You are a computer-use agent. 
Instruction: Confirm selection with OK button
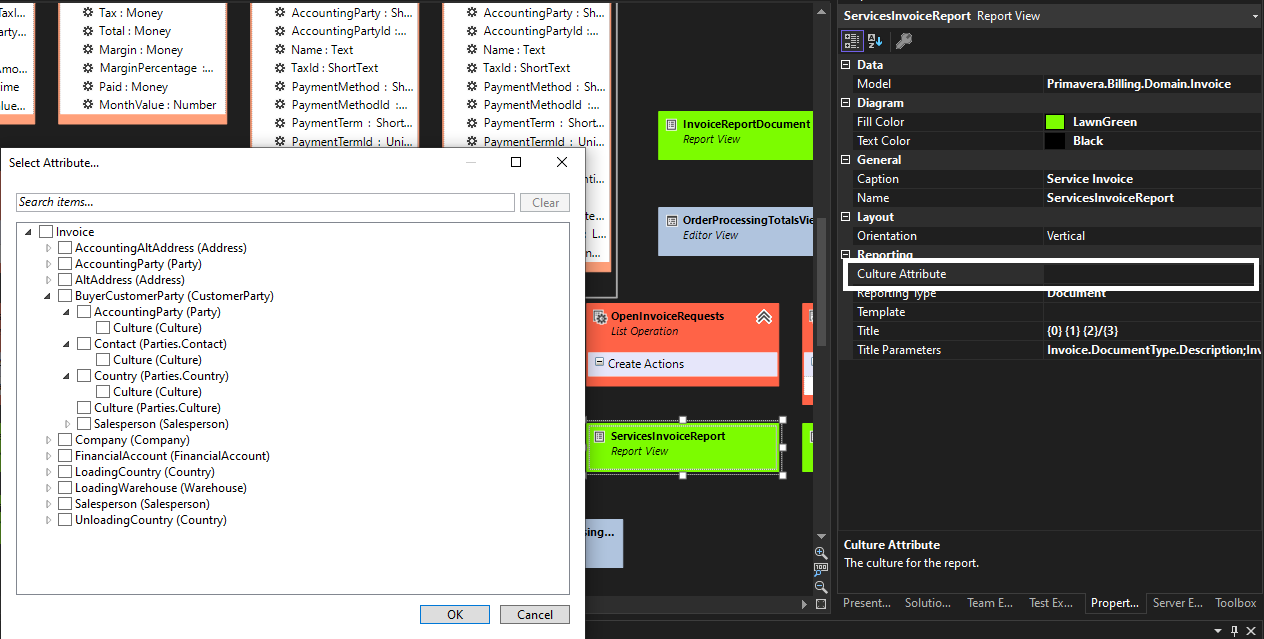[455, 614]
